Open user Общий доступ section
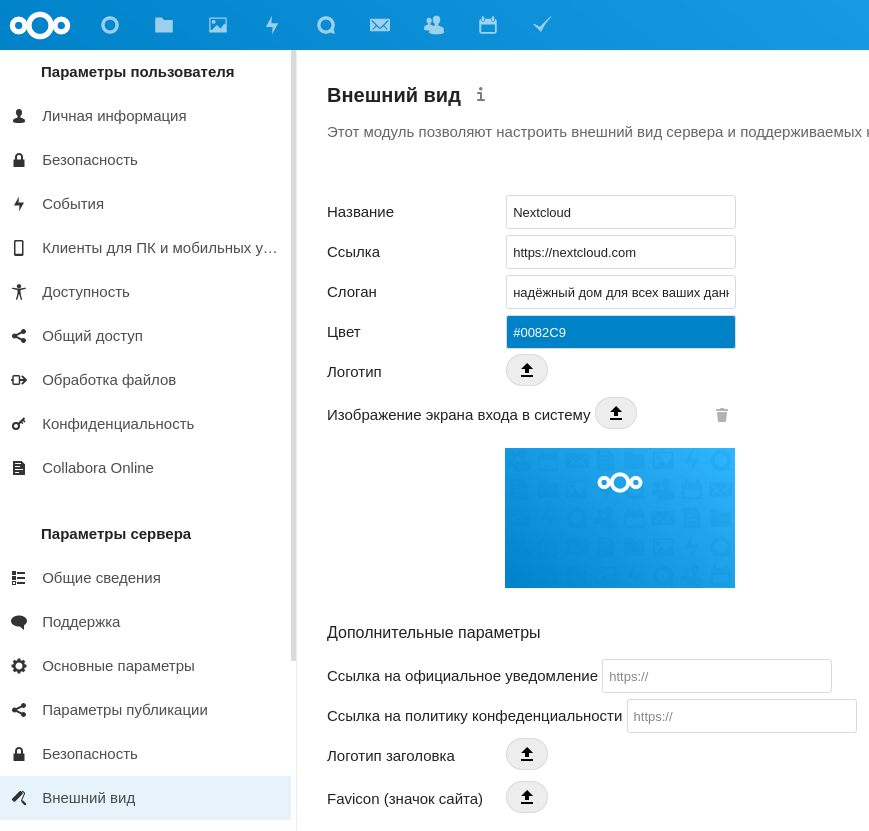 (x=145, y=336)
